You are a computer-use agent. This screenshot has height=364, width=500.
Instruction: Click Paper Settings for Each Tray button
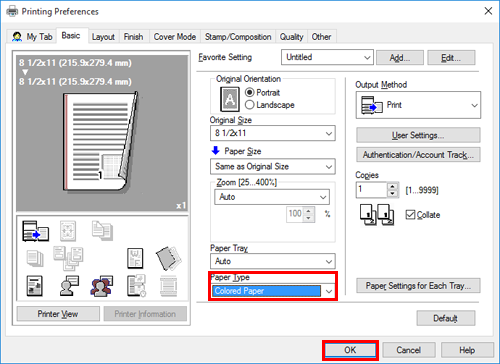click(x=418, y=286)
